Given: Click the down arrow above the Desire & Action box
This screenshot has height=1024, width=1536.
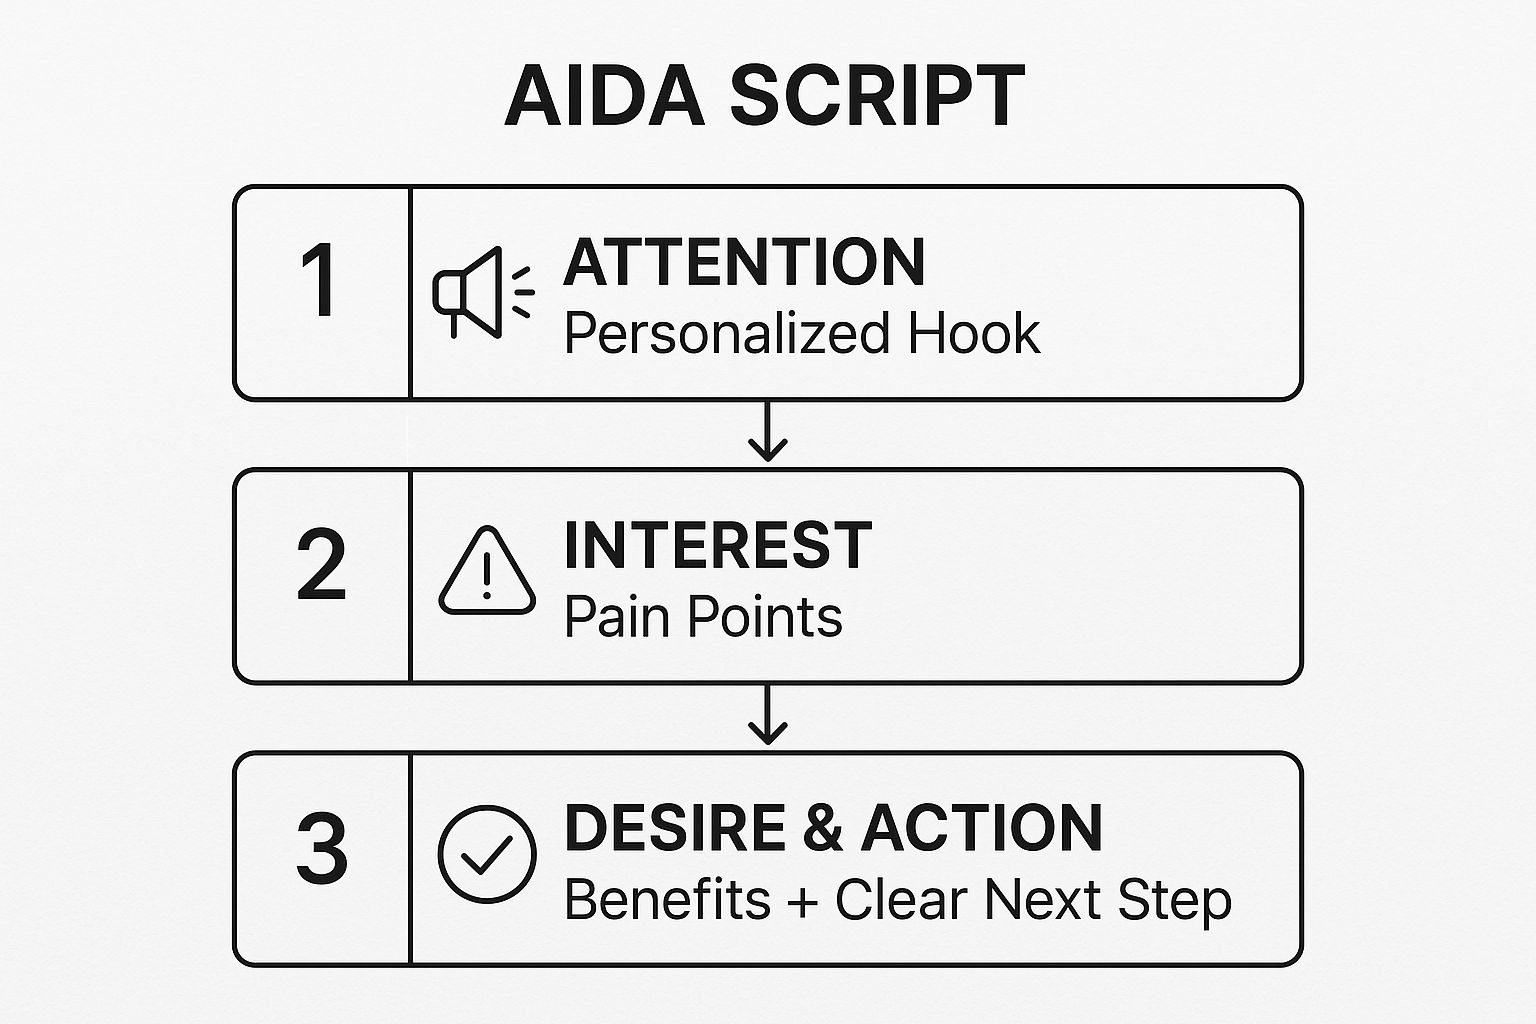Looking at the screenshot, I should (x=767, y=717).
